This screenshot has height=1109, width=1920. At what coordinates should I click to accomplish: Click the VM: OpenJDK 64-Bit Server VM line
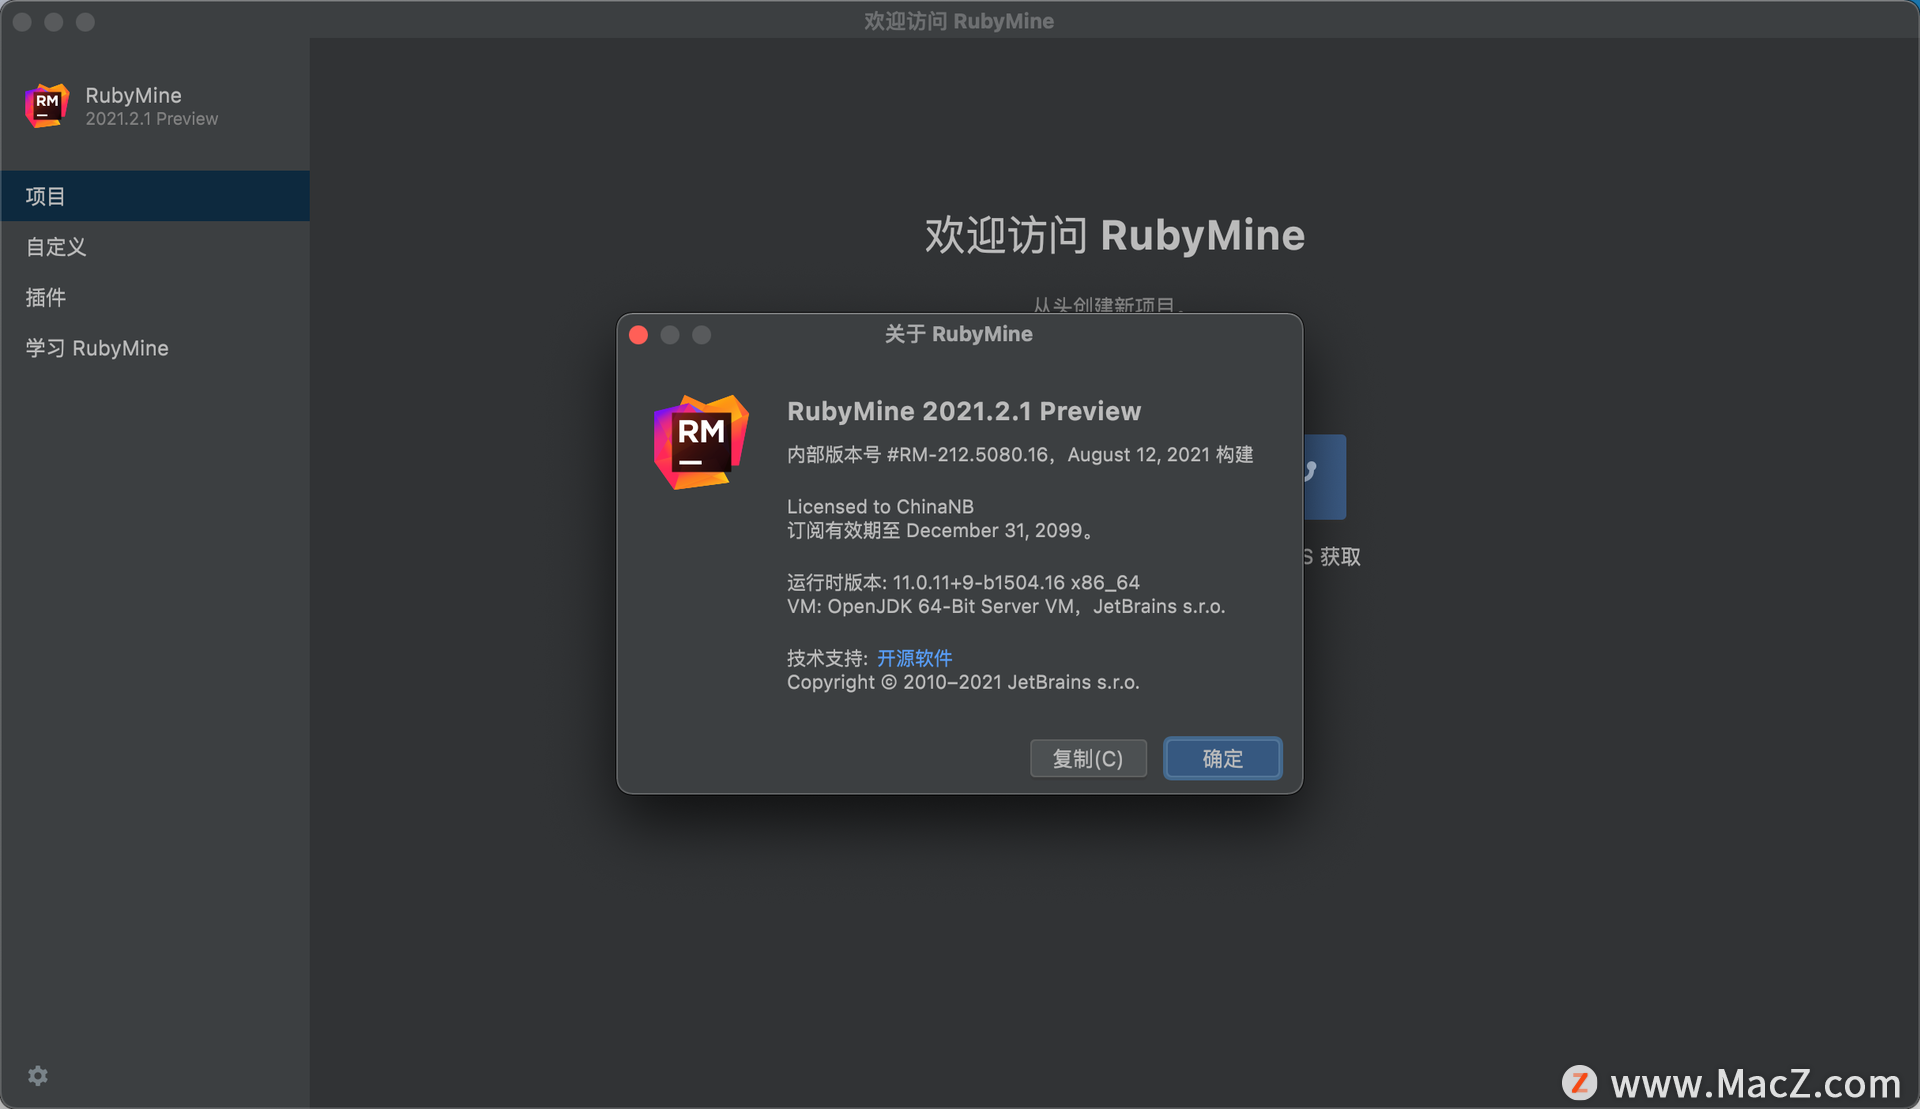tap(1006, 606)
